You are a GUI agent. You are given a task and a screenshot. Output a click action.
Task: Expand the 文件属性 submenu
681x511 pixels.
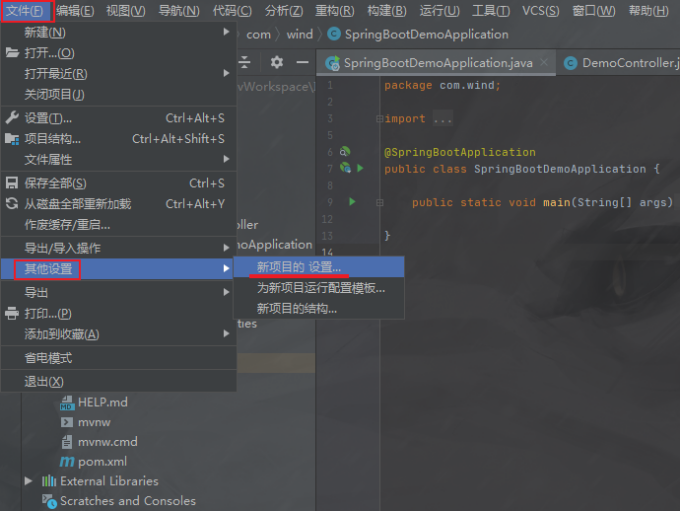pos(119,159)
